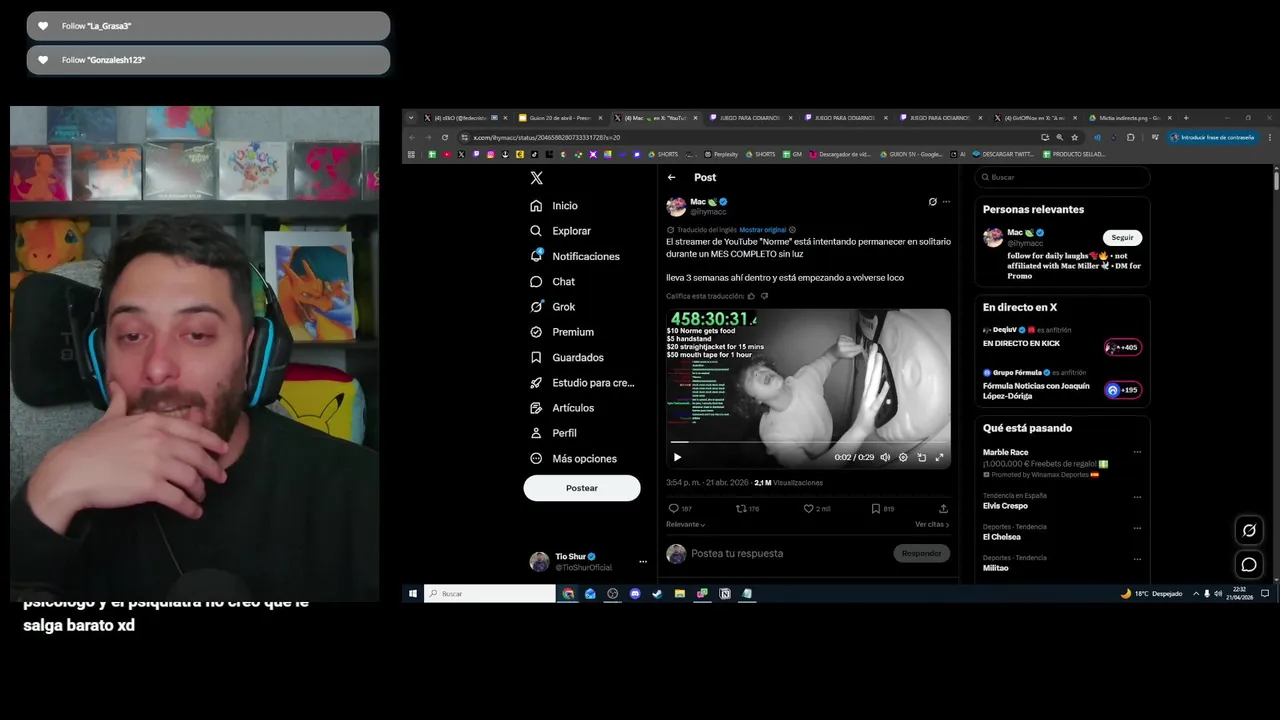The image size is (1280, 720).
Task: Open the post's three-dot more menu
Action: (946, 202)
